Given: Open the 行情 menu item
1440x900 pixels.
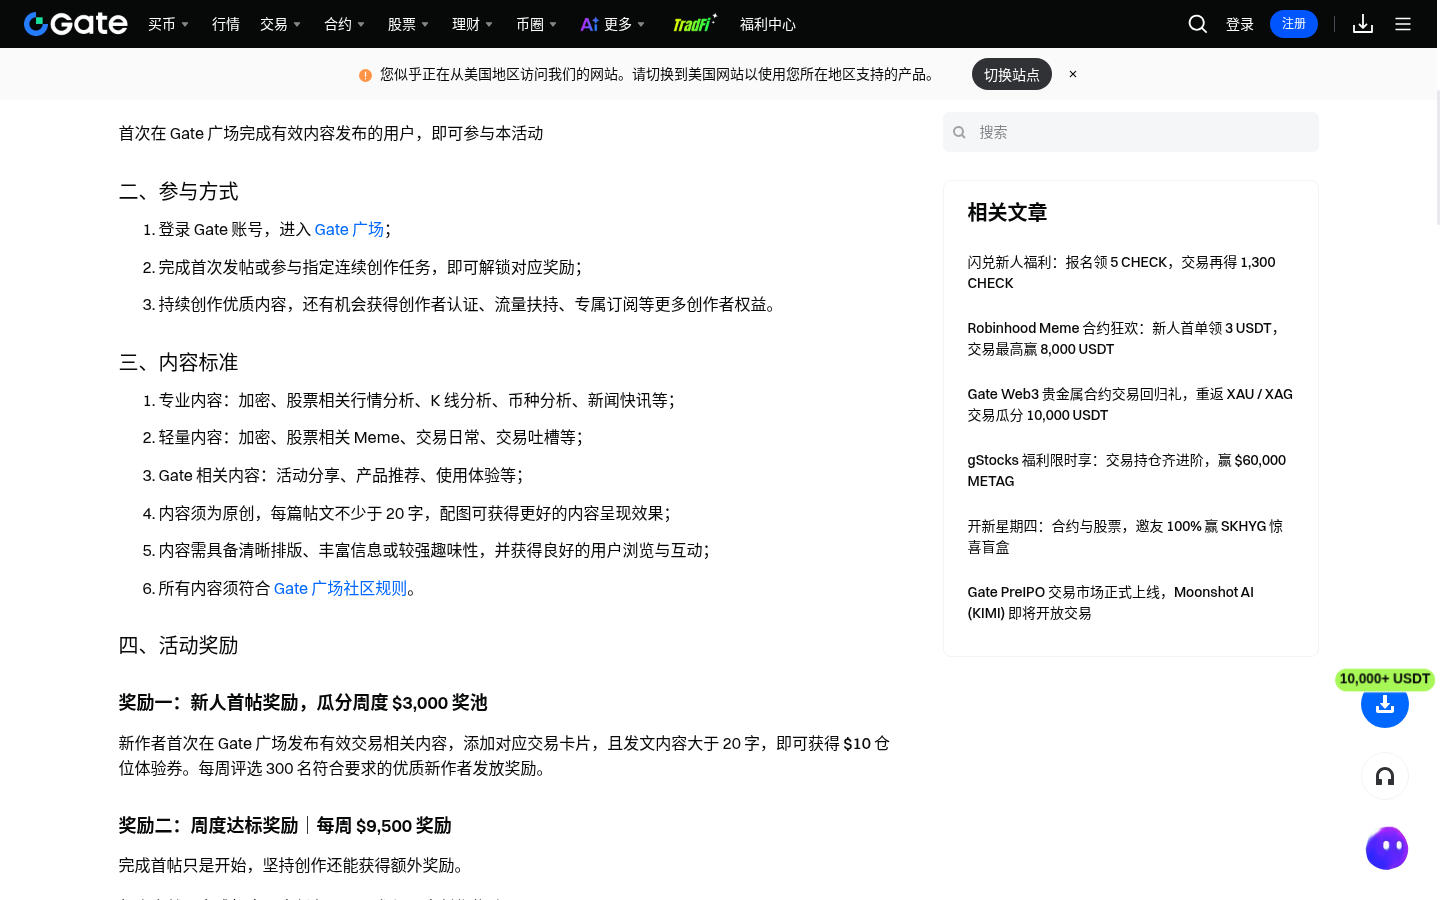Looking at the screenshot, I should pos(226,24).
